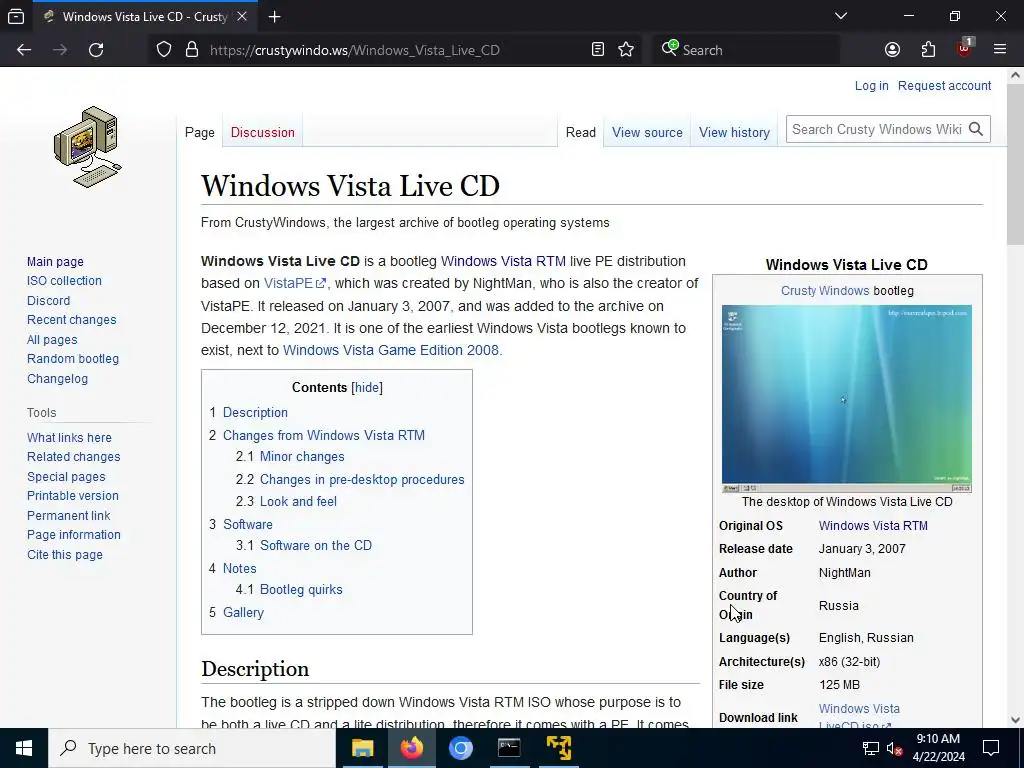
Task: Open Recent changes in sidebar
Action: click(72, 320)
